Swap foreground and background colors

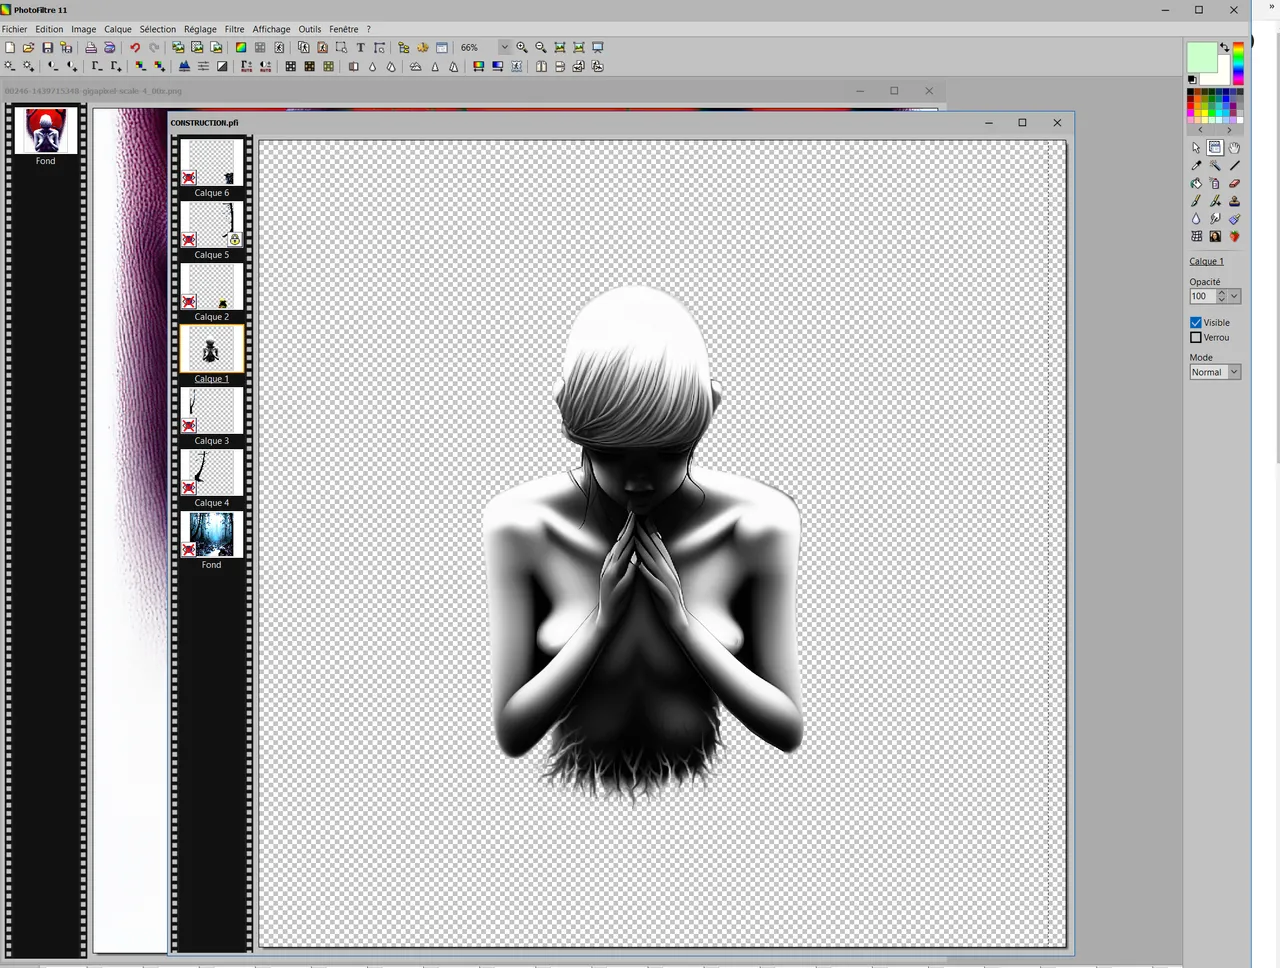coord(1224,47)
